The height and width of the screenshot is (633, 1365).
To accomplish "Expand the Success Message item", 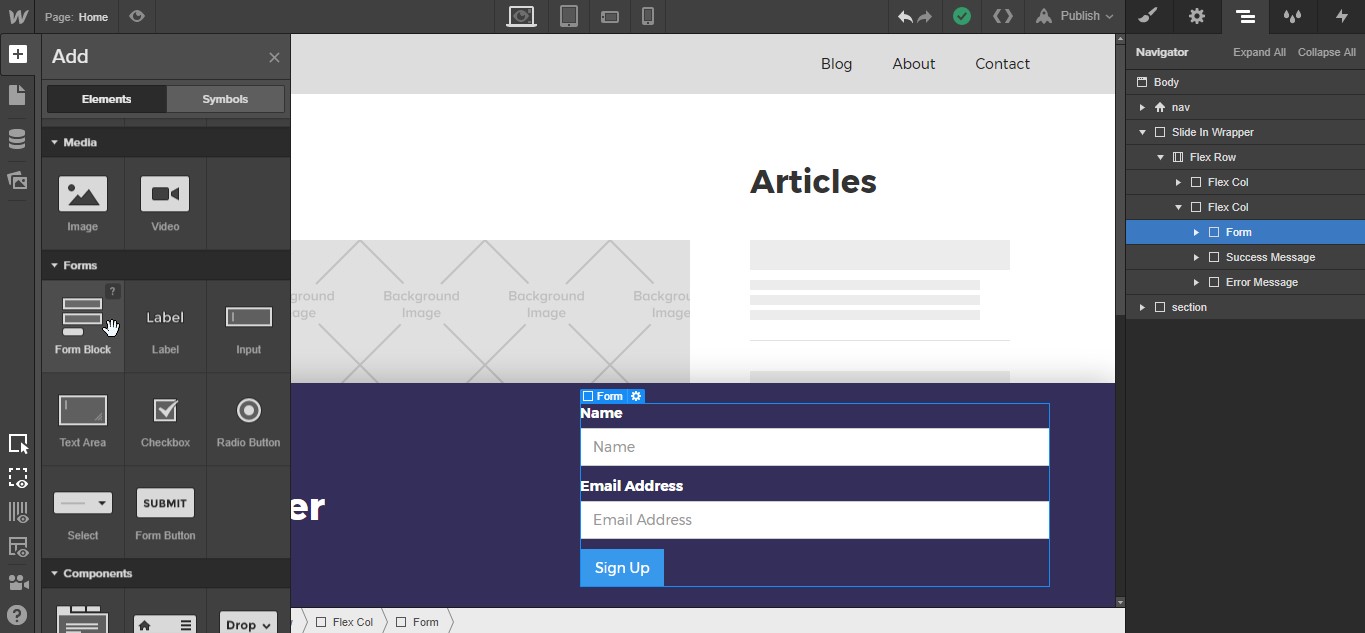I will 1196,257.
